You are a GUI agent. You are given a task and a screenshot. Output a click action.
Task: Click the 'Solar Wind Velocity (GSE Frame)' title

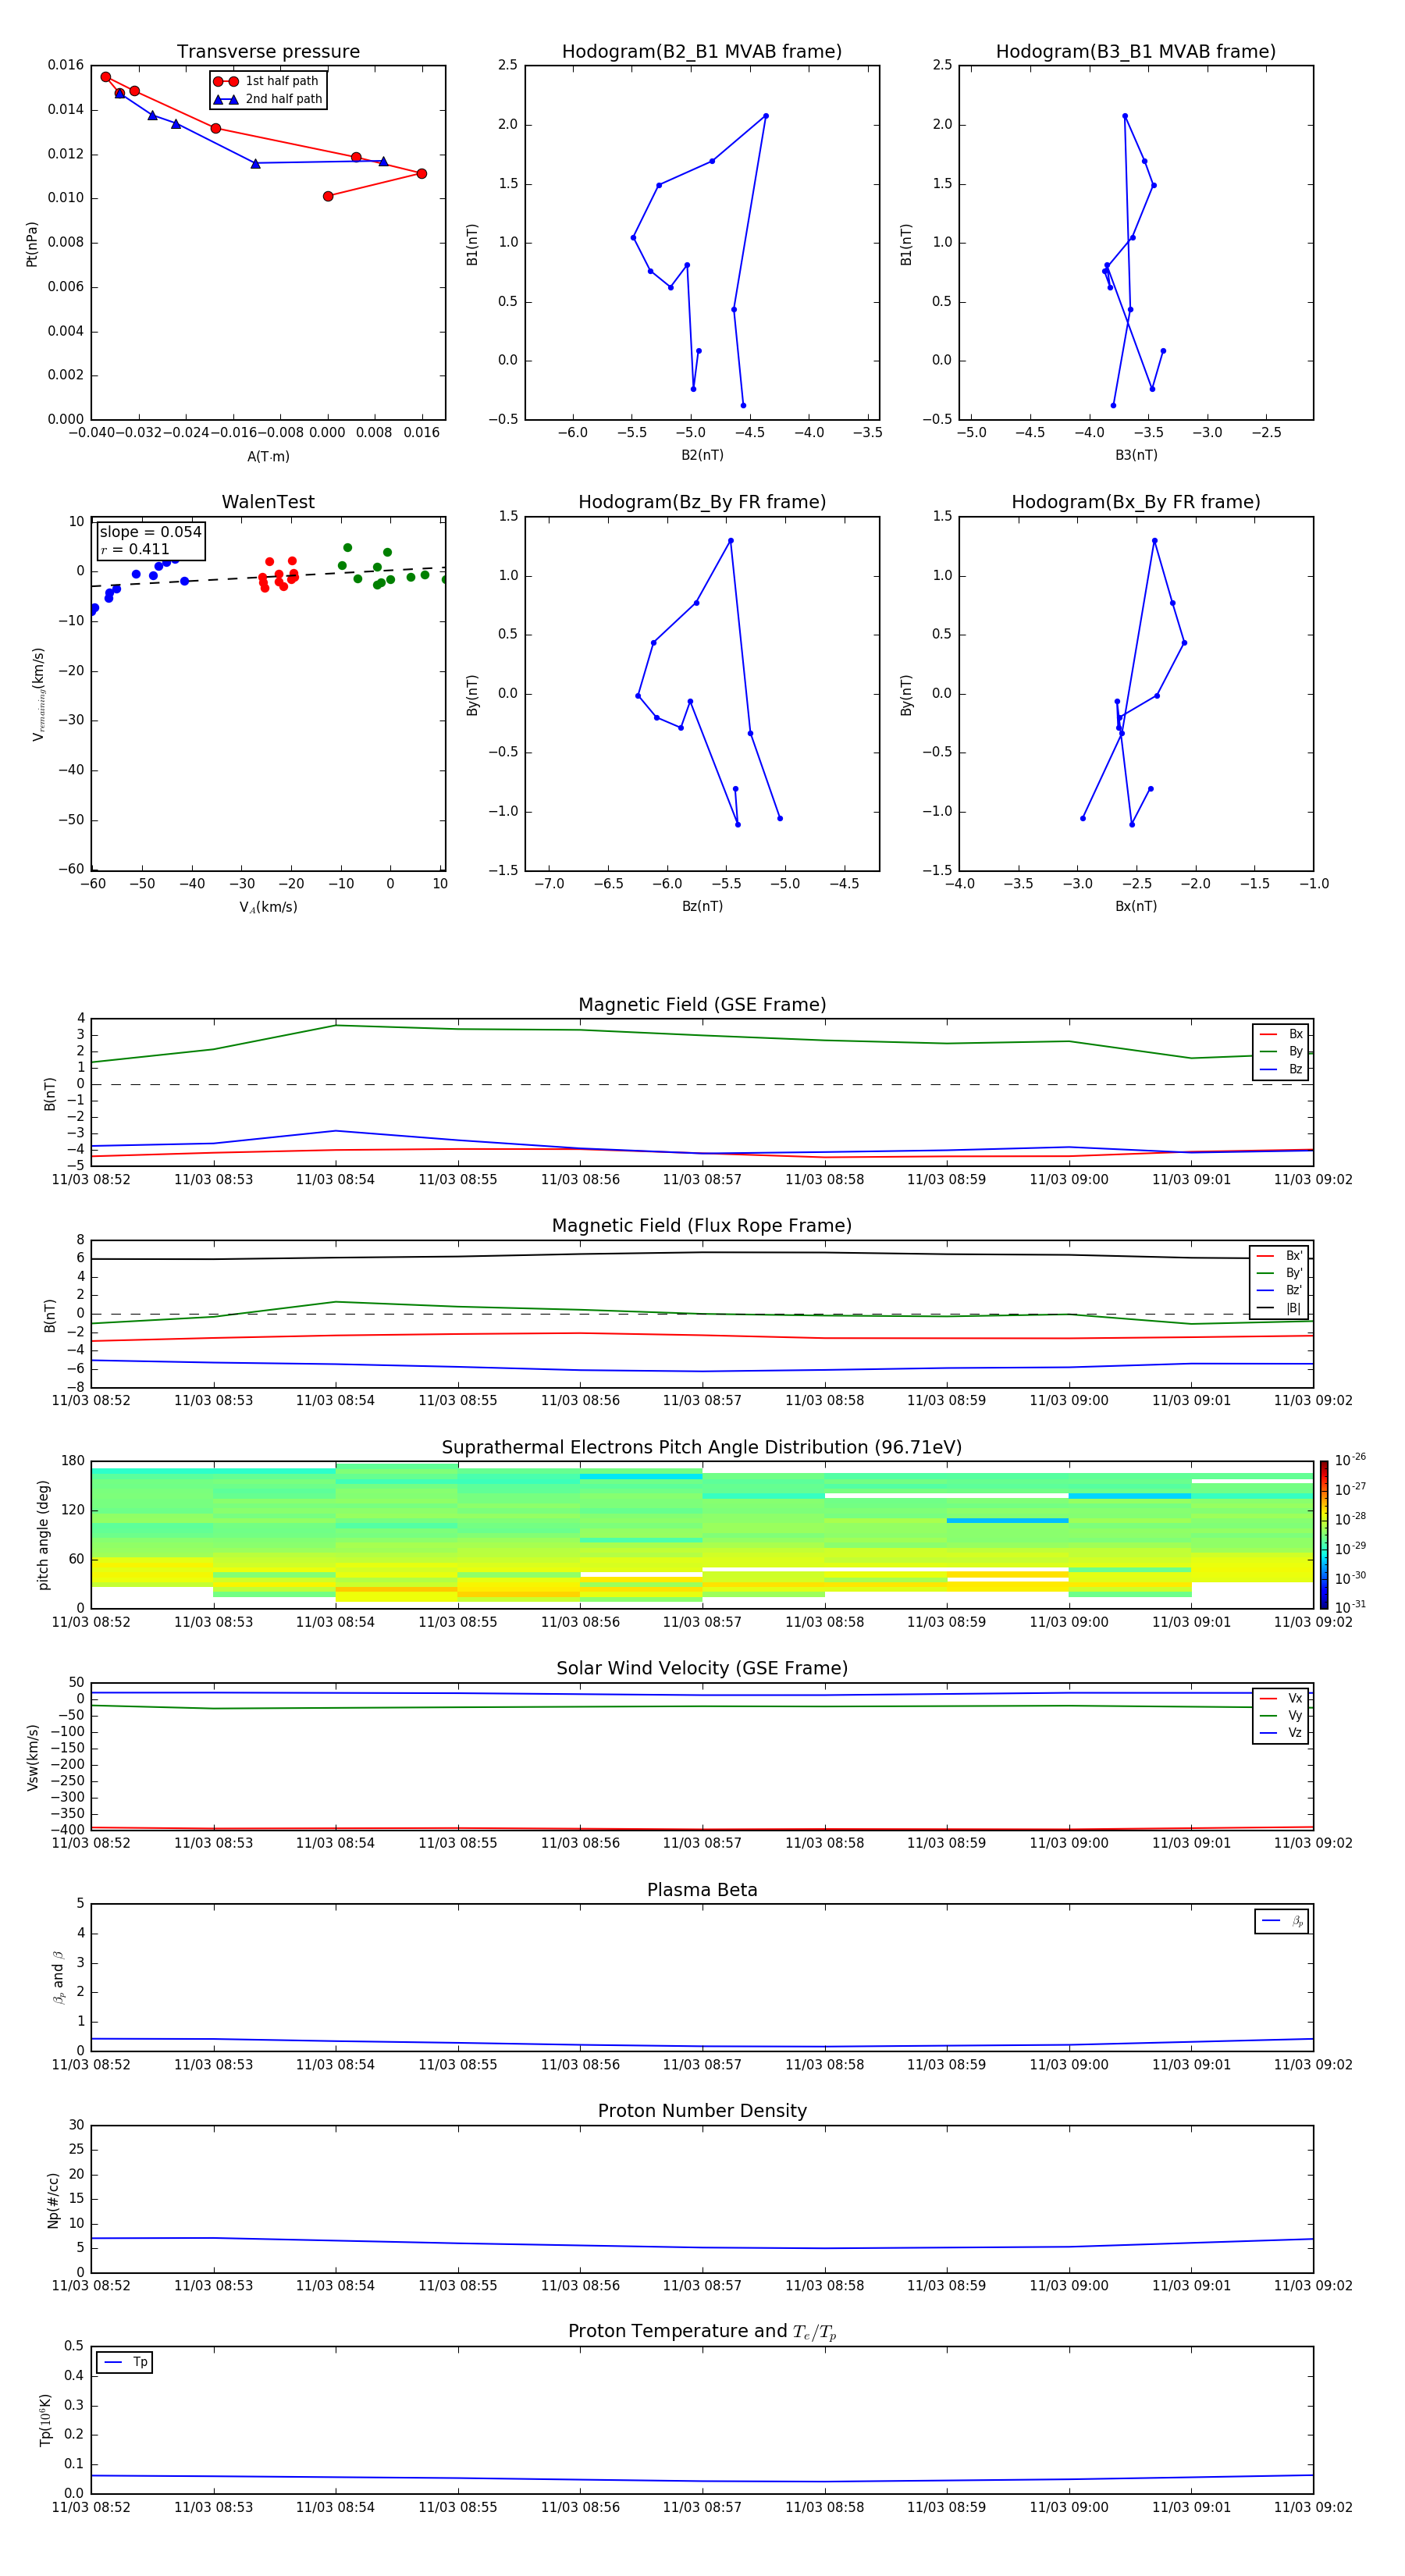(x=702, y=1669)
